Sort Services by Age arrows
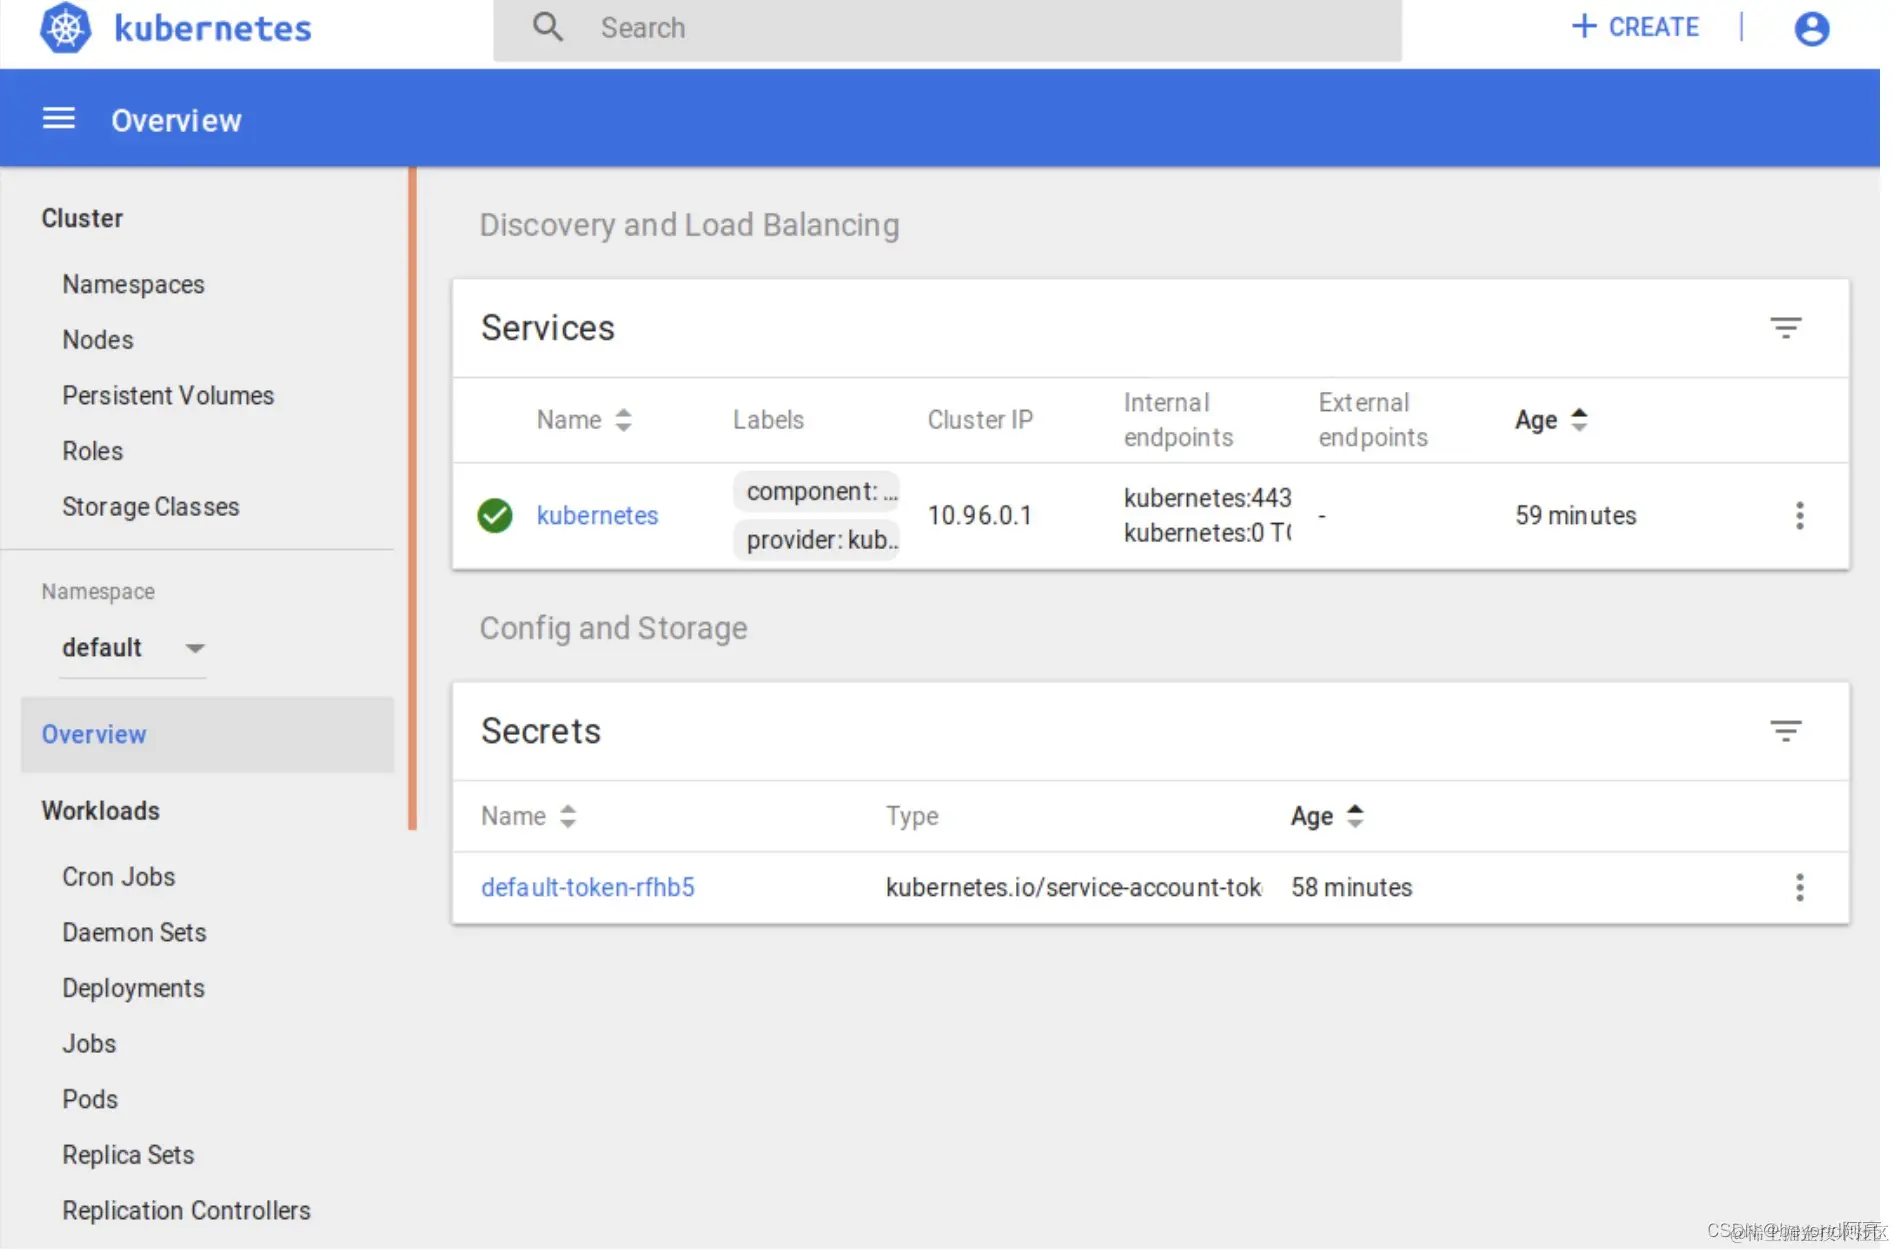1896x1250 pixels. pos(1579,420)
